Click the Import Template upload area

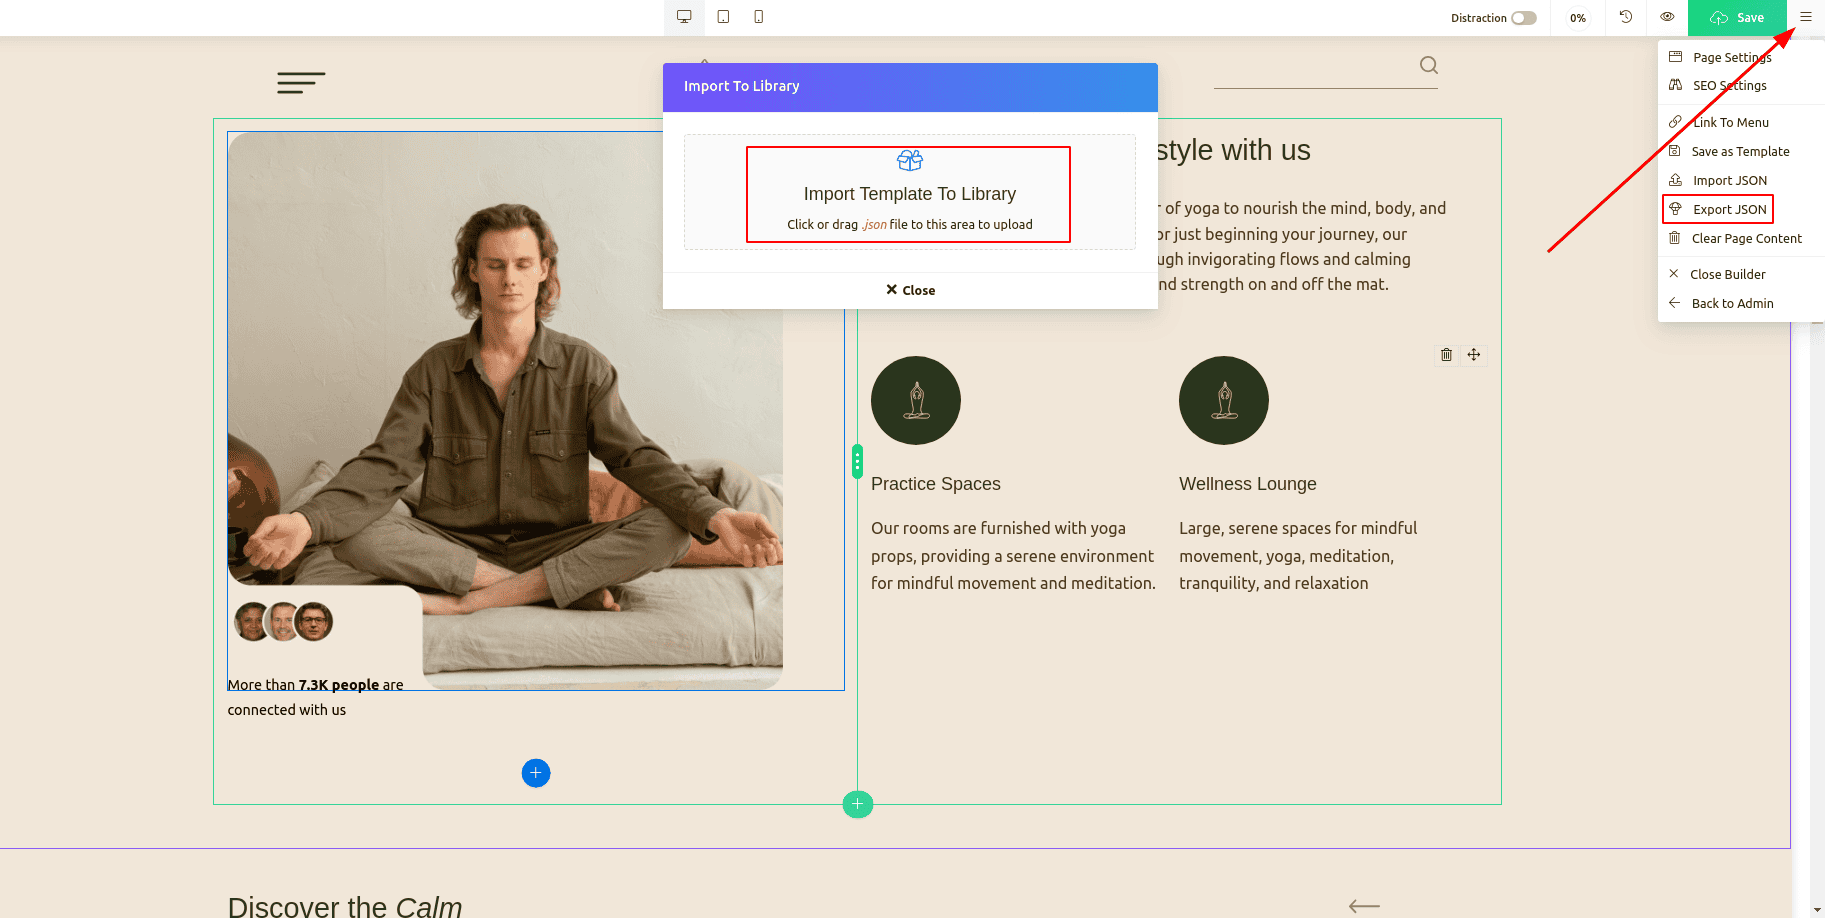[x=908, y=194]
